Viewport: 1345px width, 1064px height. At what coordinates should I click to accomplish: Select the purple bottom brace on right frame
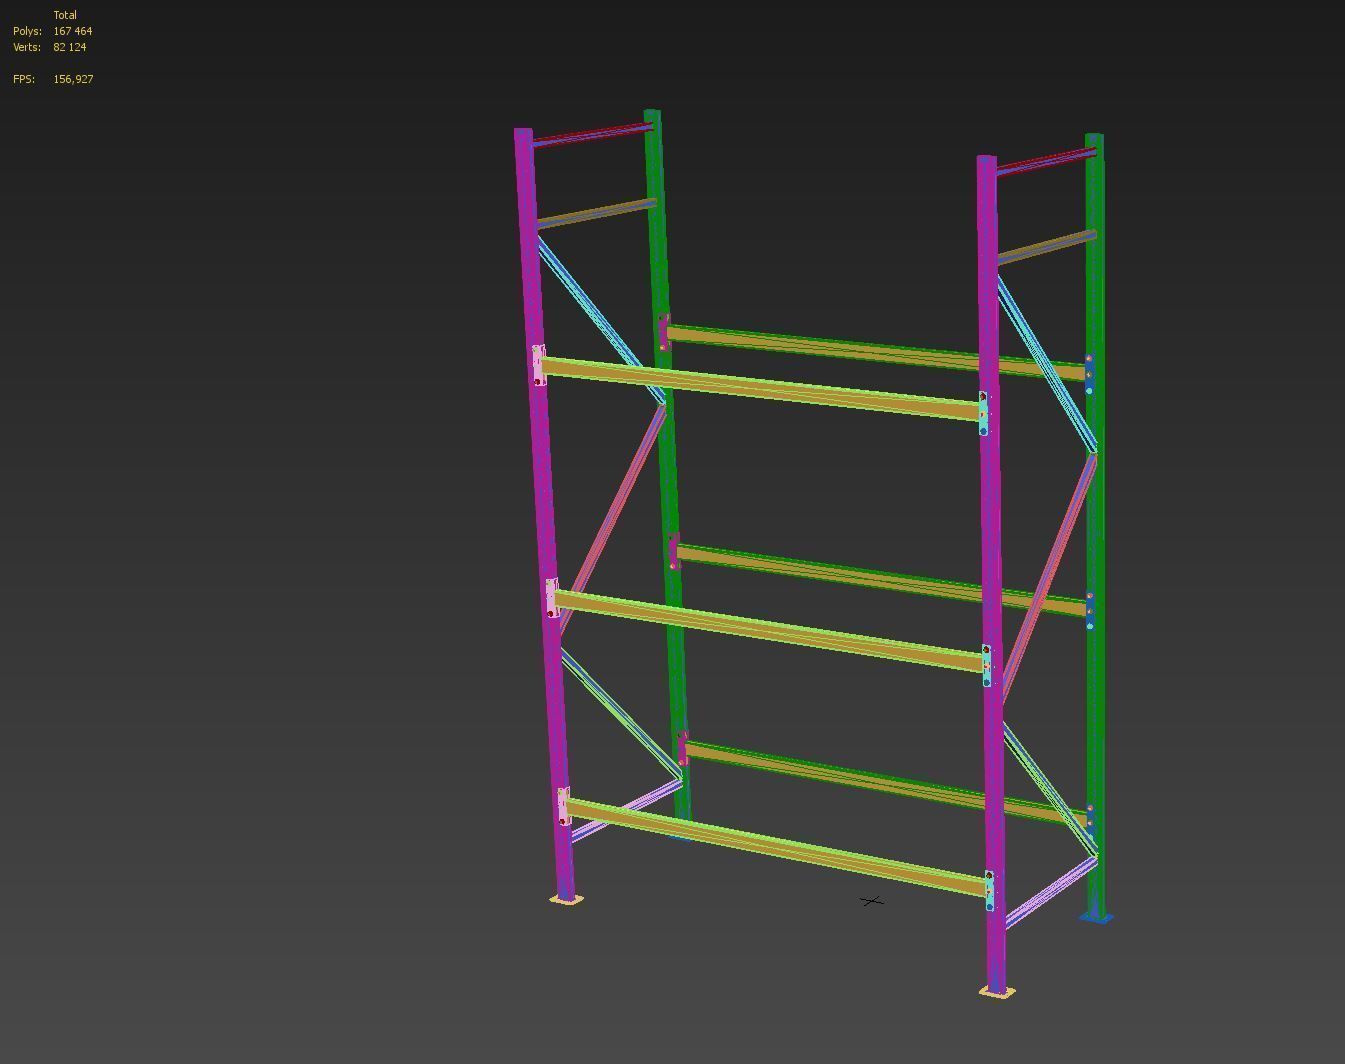click(1050, 891)
